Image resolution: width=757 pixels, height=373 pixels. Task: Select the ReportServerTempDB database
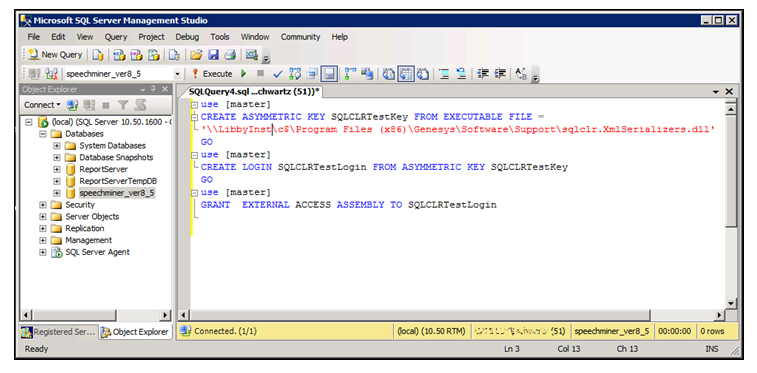click(118, 181)
